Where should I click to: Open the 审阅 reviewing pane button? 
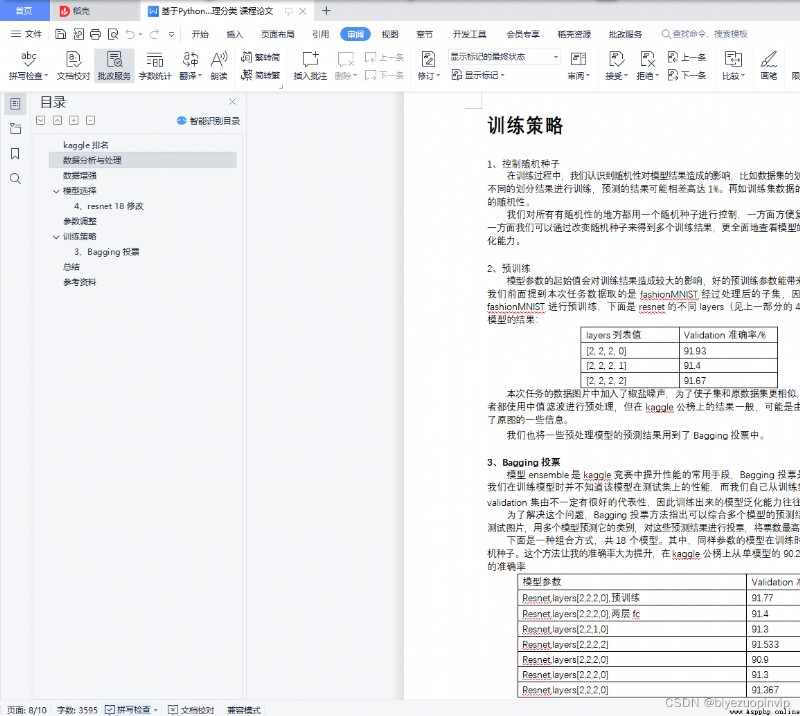pos(578,66)
